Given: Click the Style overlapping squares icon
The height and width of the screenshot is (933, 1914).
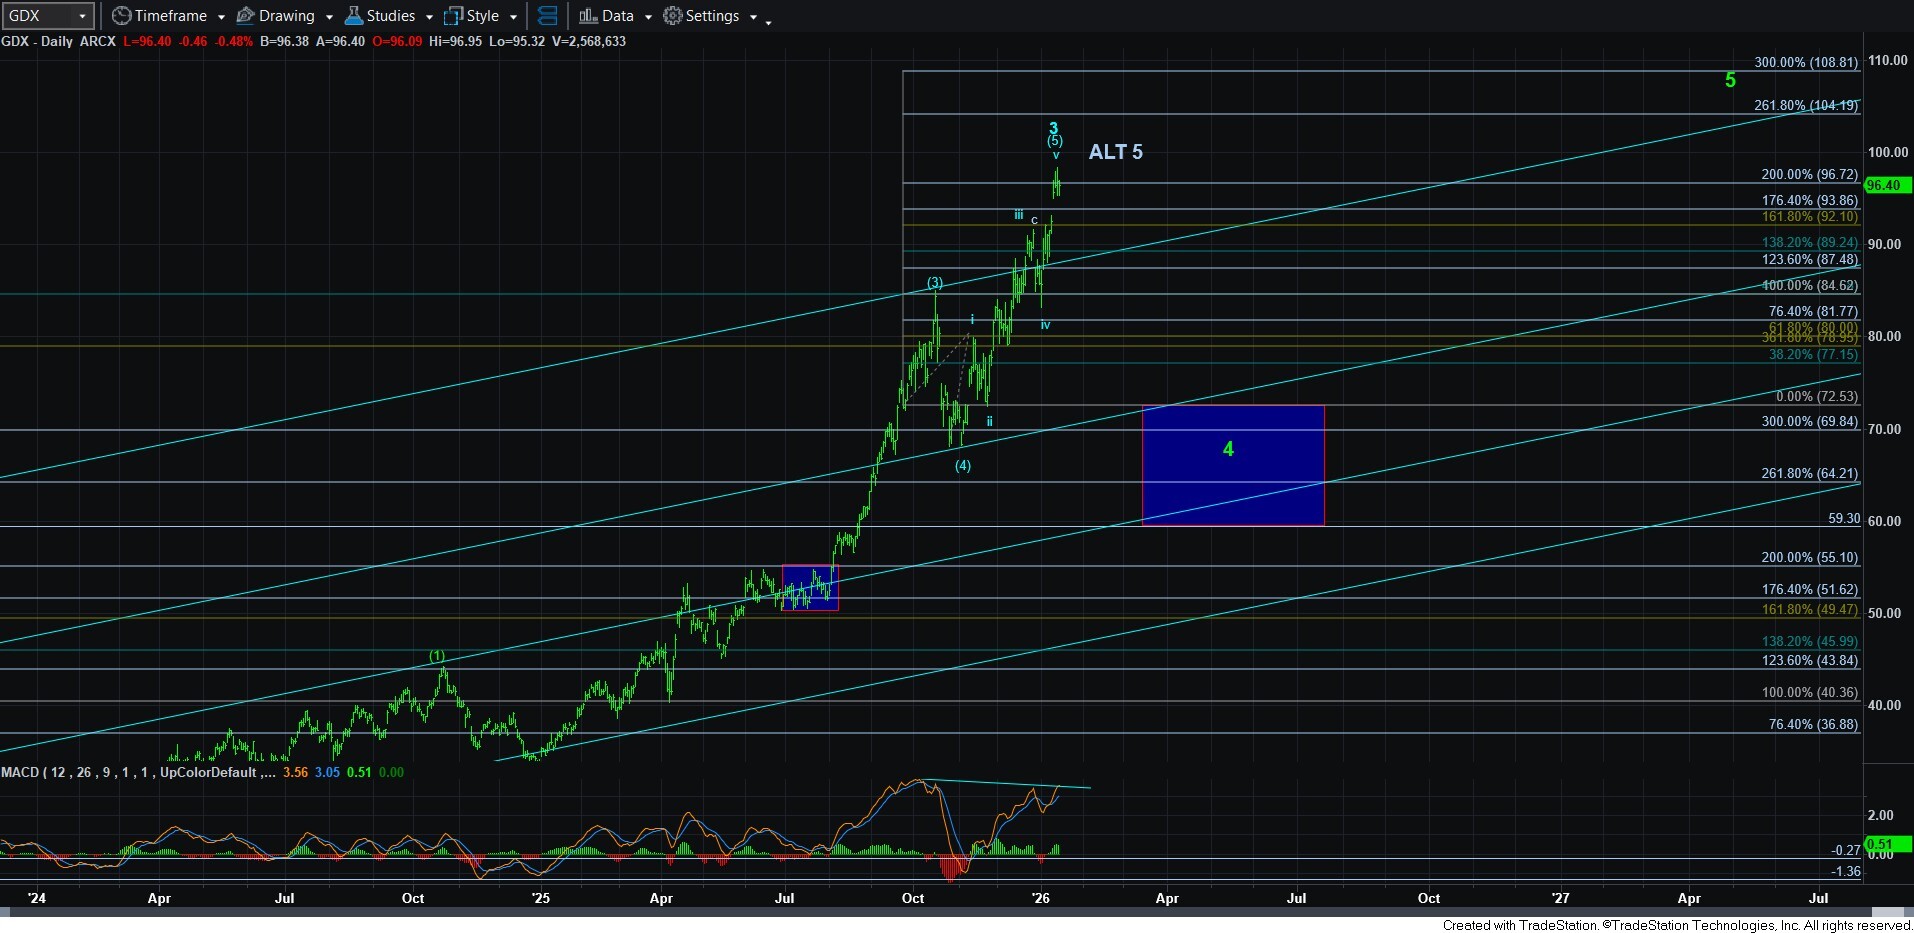Looking at the screenshot, I should (453, 16).
